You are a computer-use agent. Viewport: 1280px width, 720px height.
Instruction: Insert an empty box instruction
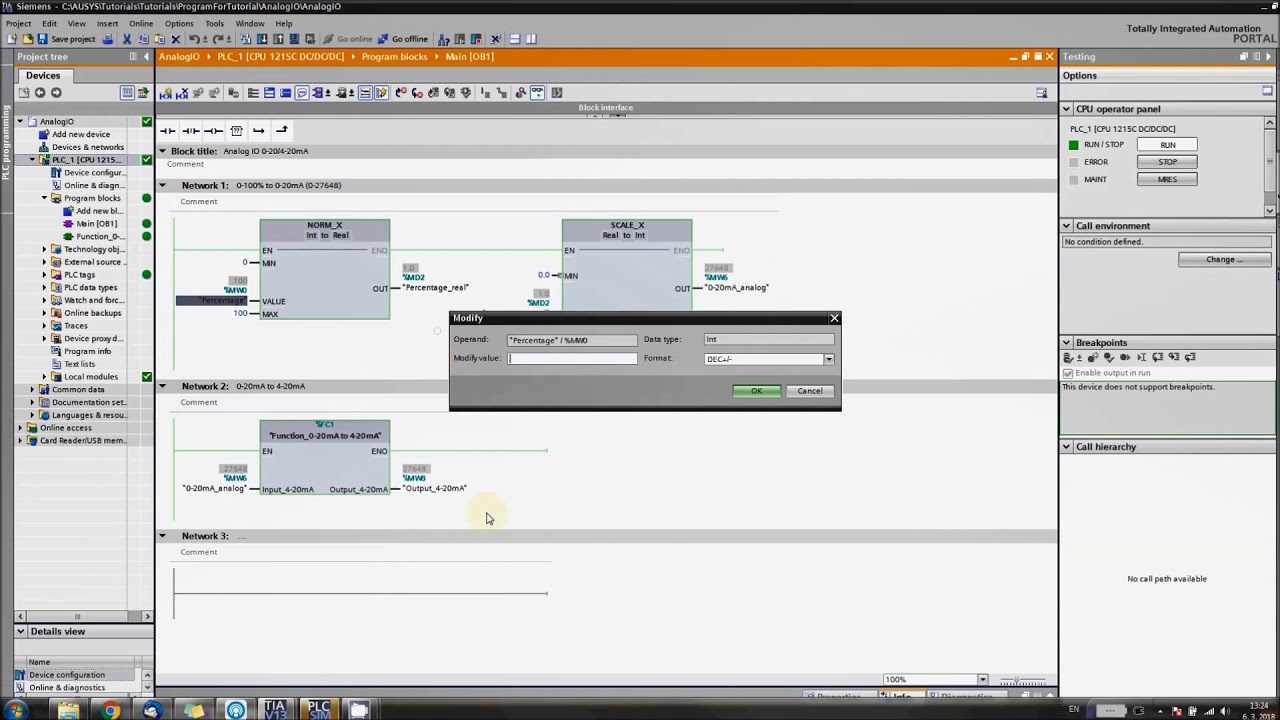coord(236,130)
